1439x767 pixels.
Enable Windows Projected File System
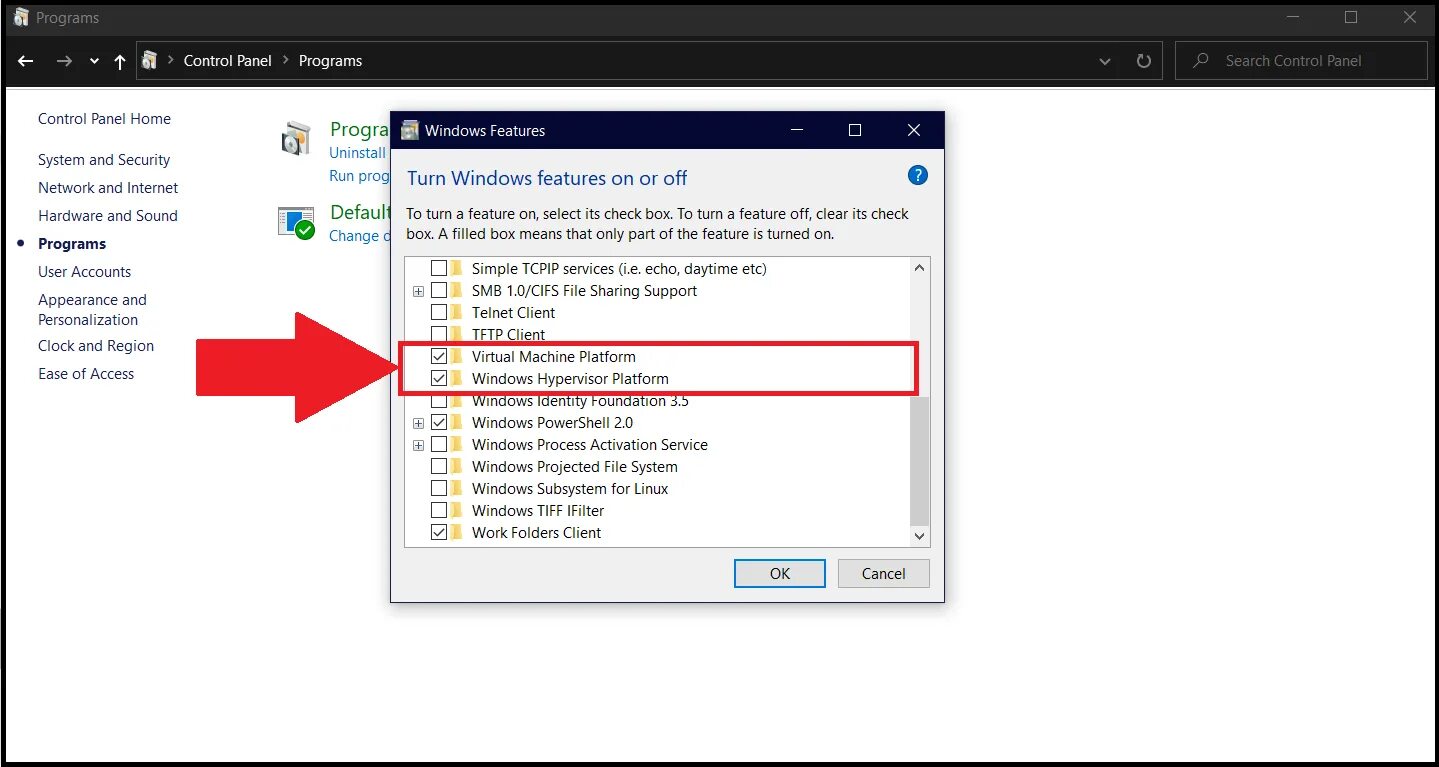pyautogui.click(x=439, y=467)
